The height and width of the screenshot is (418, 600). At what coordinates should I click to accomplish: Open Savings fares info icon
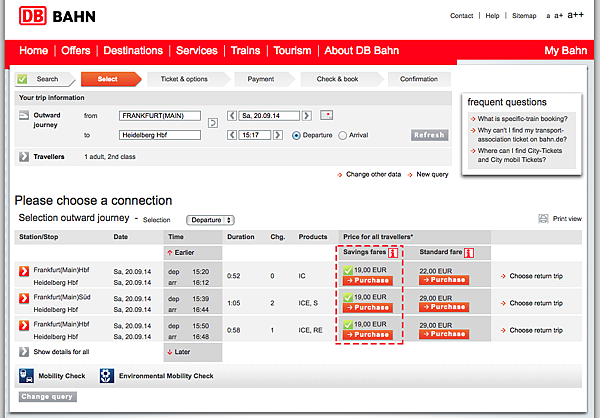point(393,253)
